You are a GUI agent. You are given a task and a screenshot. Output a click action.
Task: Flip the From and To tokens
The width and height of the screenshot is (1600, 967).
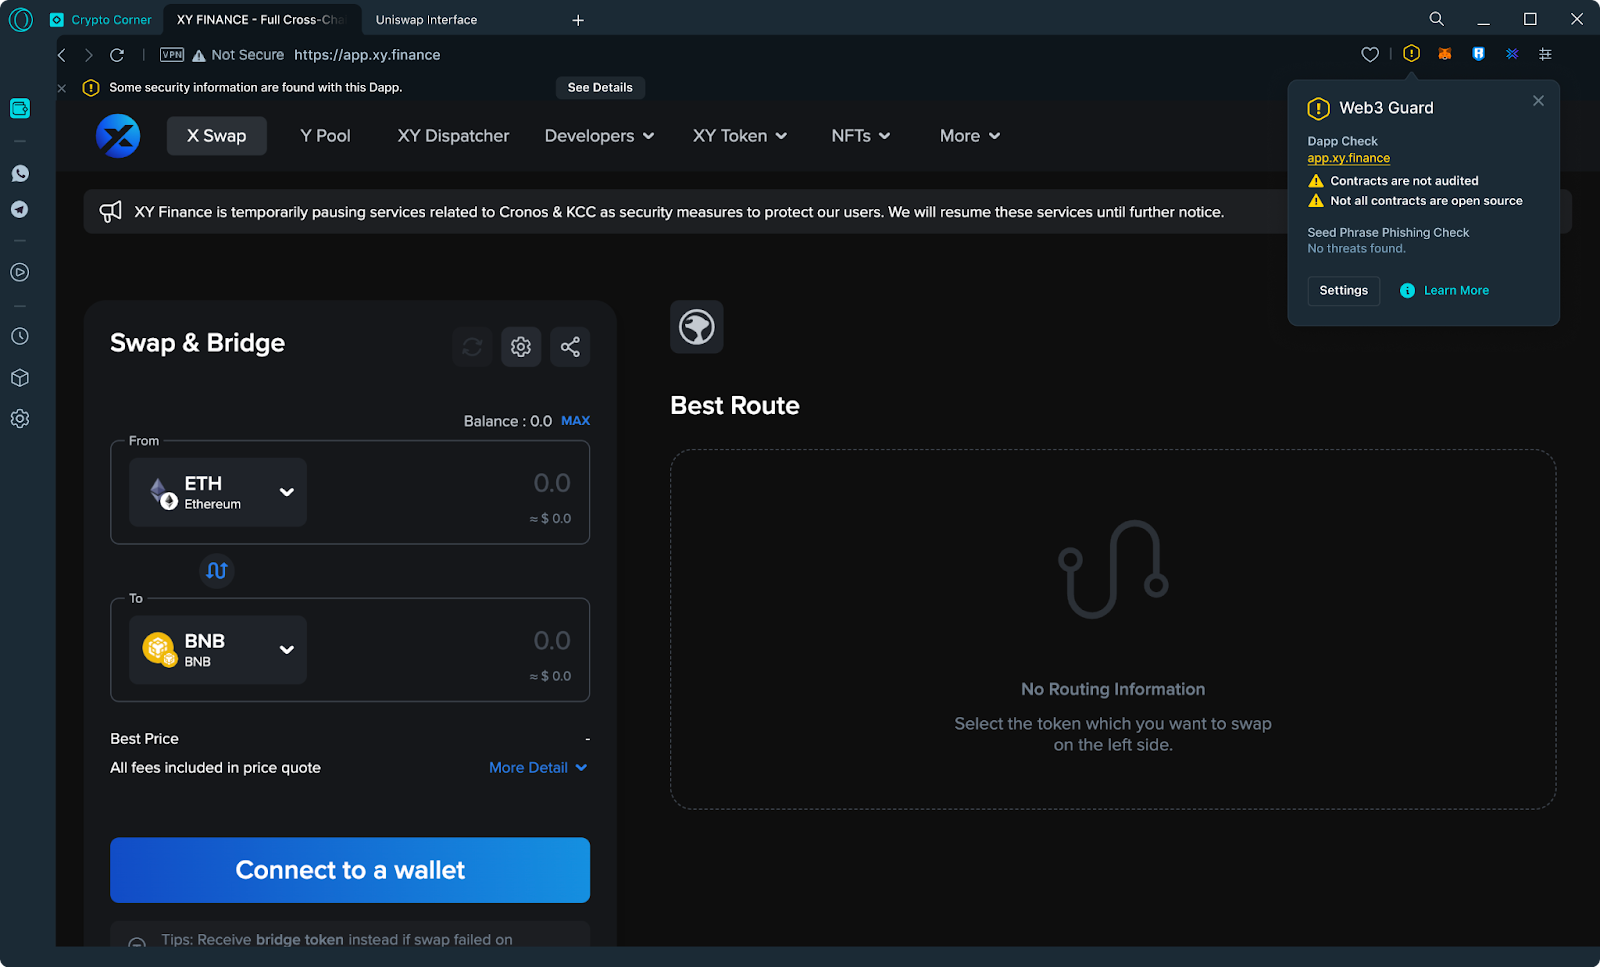coord(217,570)
